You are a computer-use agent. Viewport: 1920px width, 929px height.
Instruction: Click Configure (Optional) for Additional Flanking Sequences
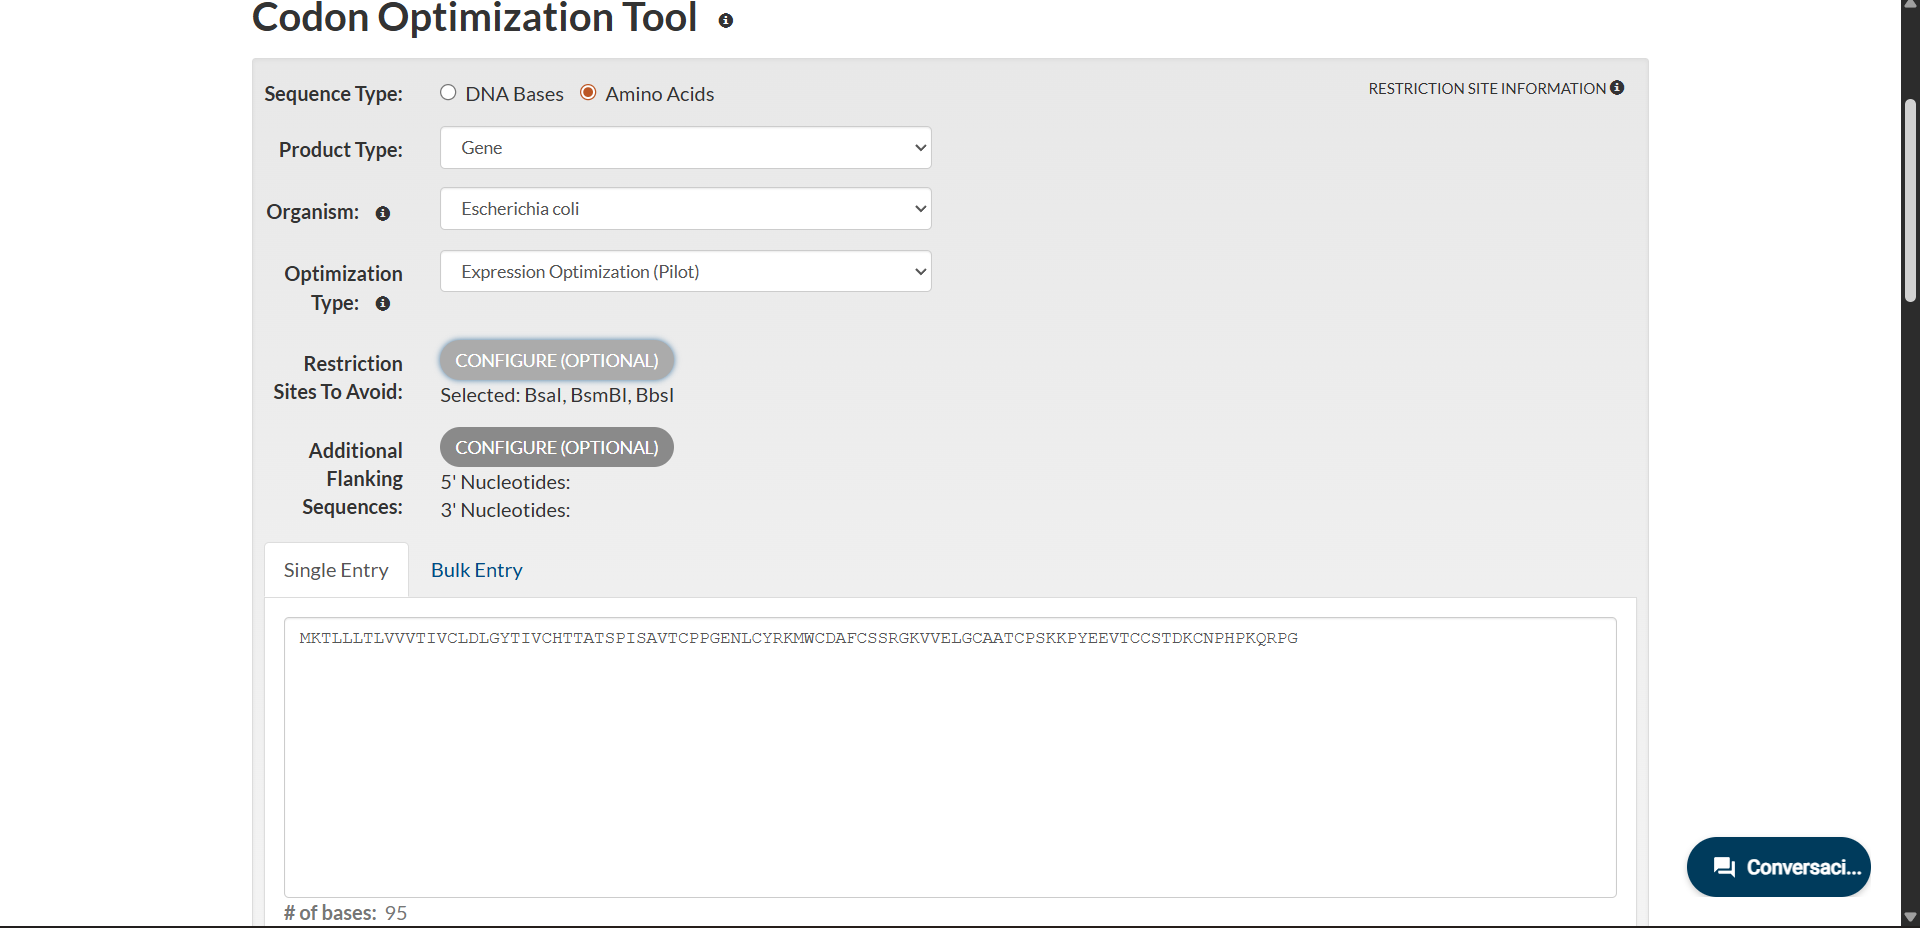pos(557,447)
